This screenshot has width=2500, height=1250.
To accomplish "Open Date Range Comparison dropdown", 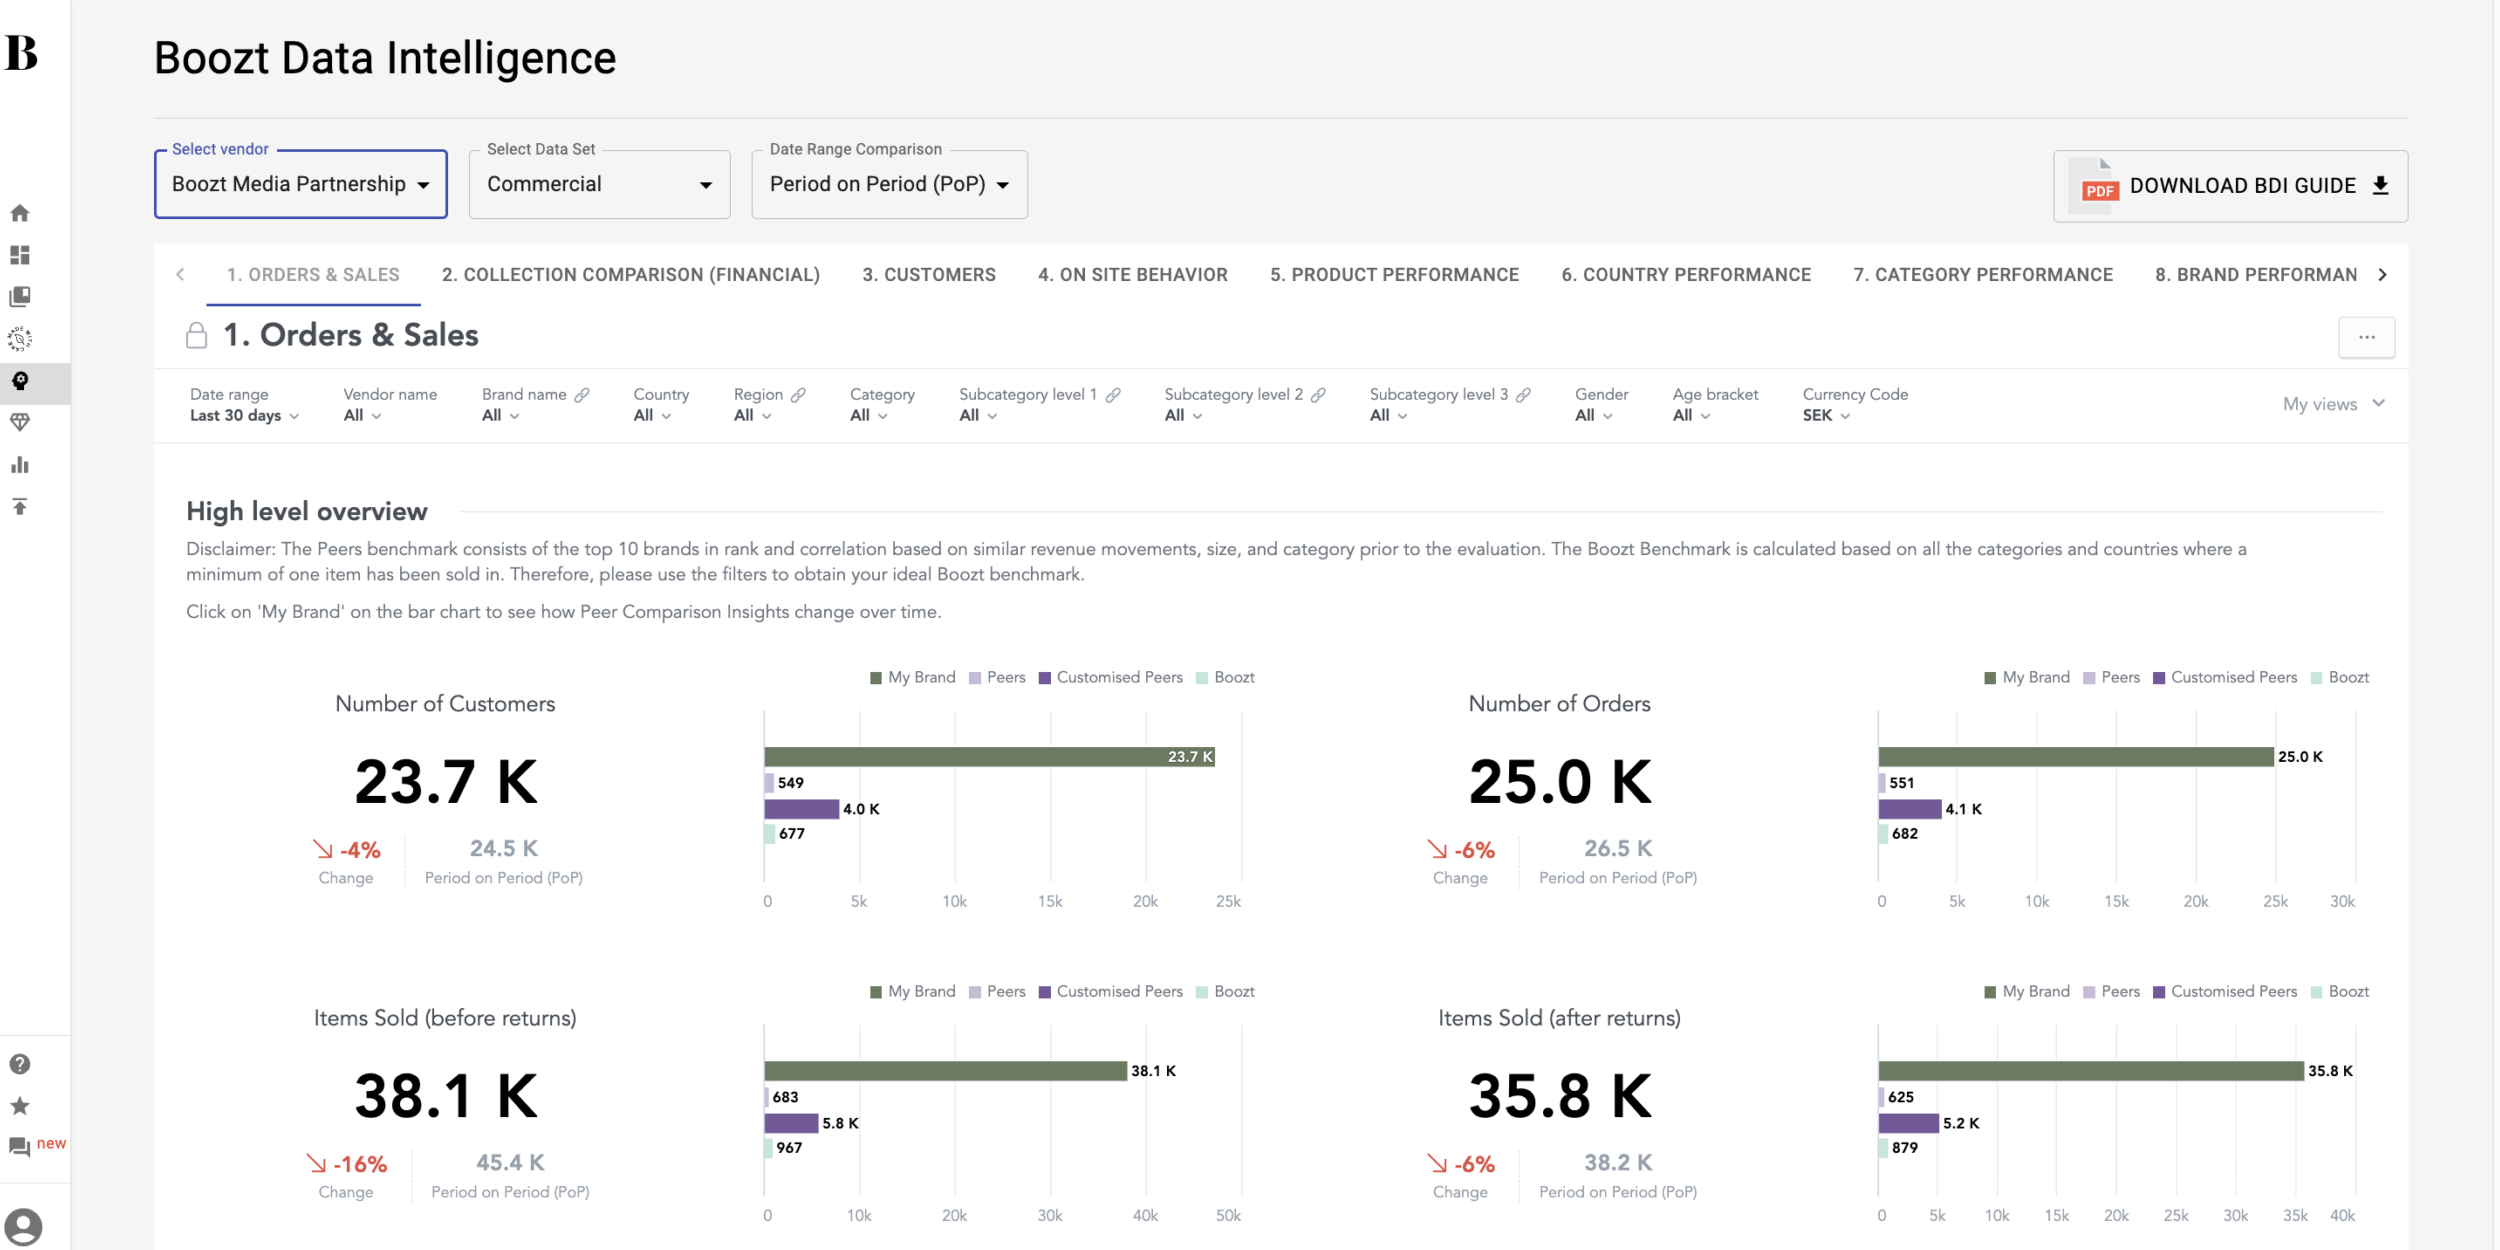I will 889,184.
